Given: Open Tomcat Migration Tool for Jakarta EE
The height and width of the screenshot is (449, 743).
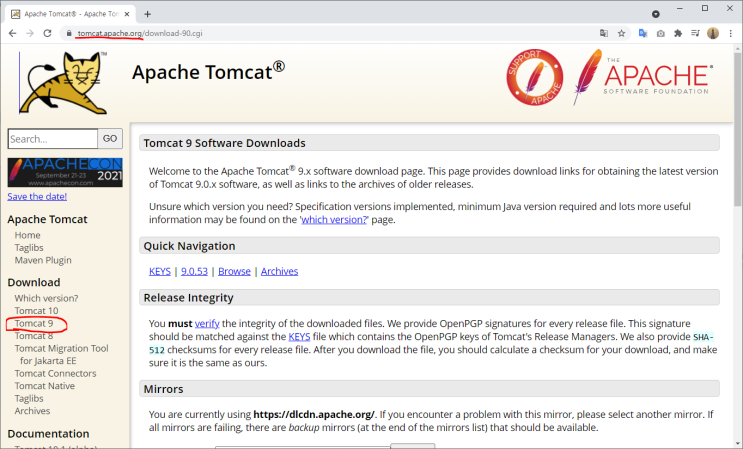Looking at the screenshot, I should (x=62, y=354).
